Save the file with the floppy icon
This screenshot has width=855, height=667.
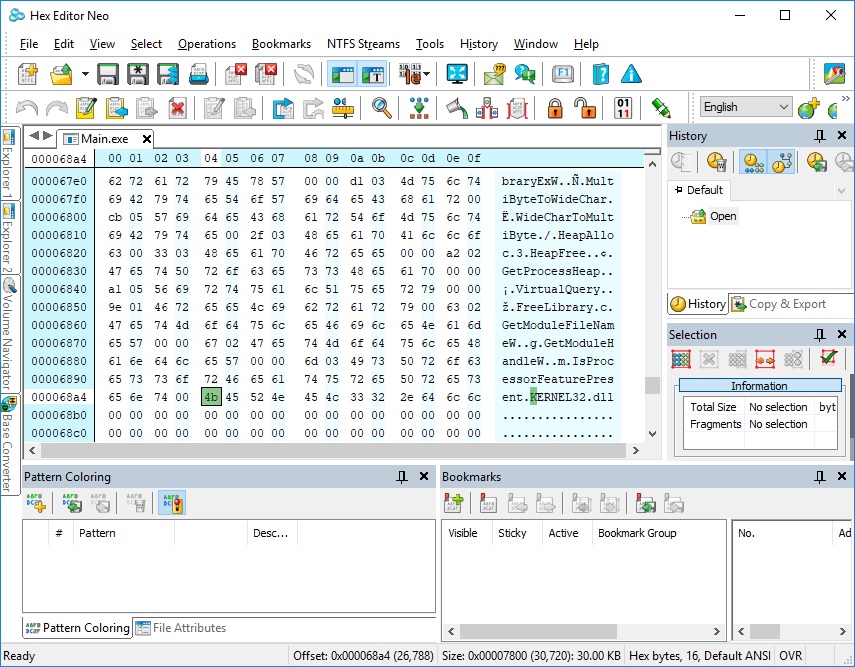(108, 74)
